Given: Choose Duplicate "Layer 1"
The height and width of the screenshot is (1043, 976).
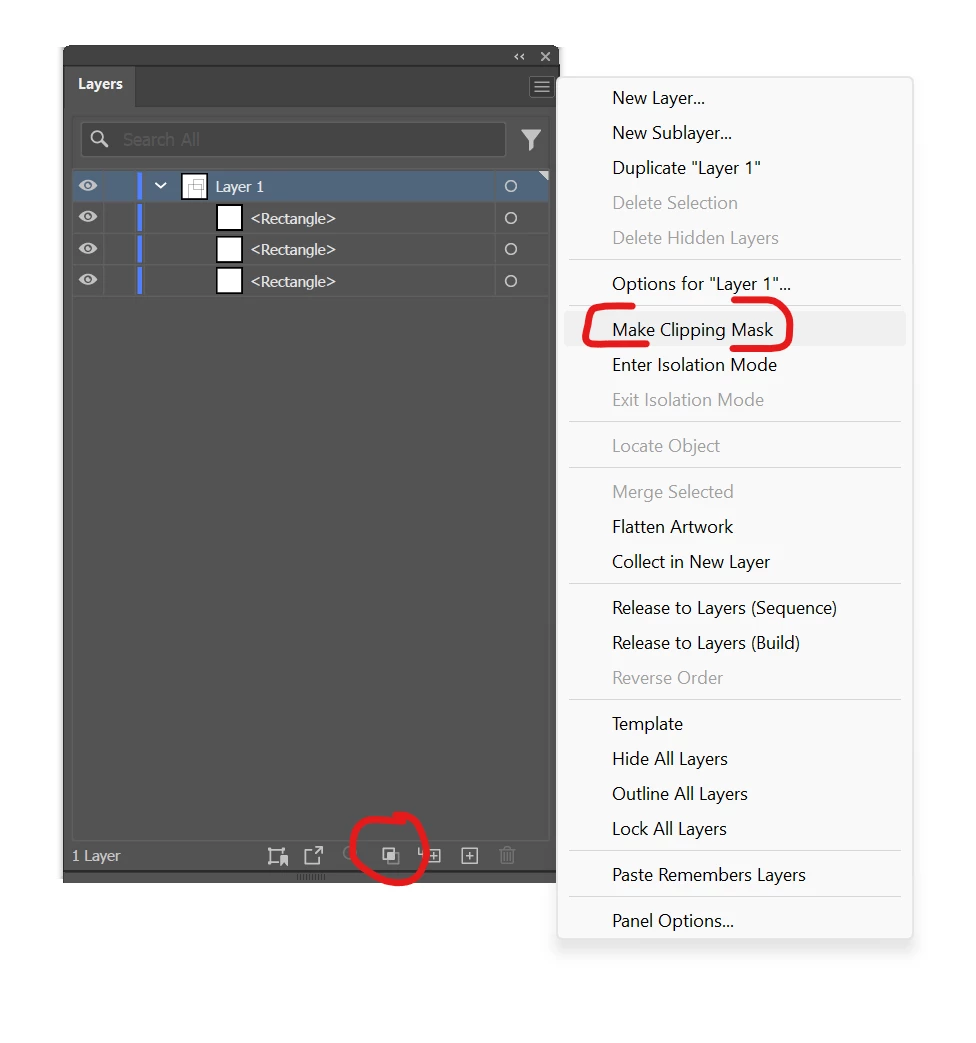Looking at the screenshot, I should [x=686, y=168].
